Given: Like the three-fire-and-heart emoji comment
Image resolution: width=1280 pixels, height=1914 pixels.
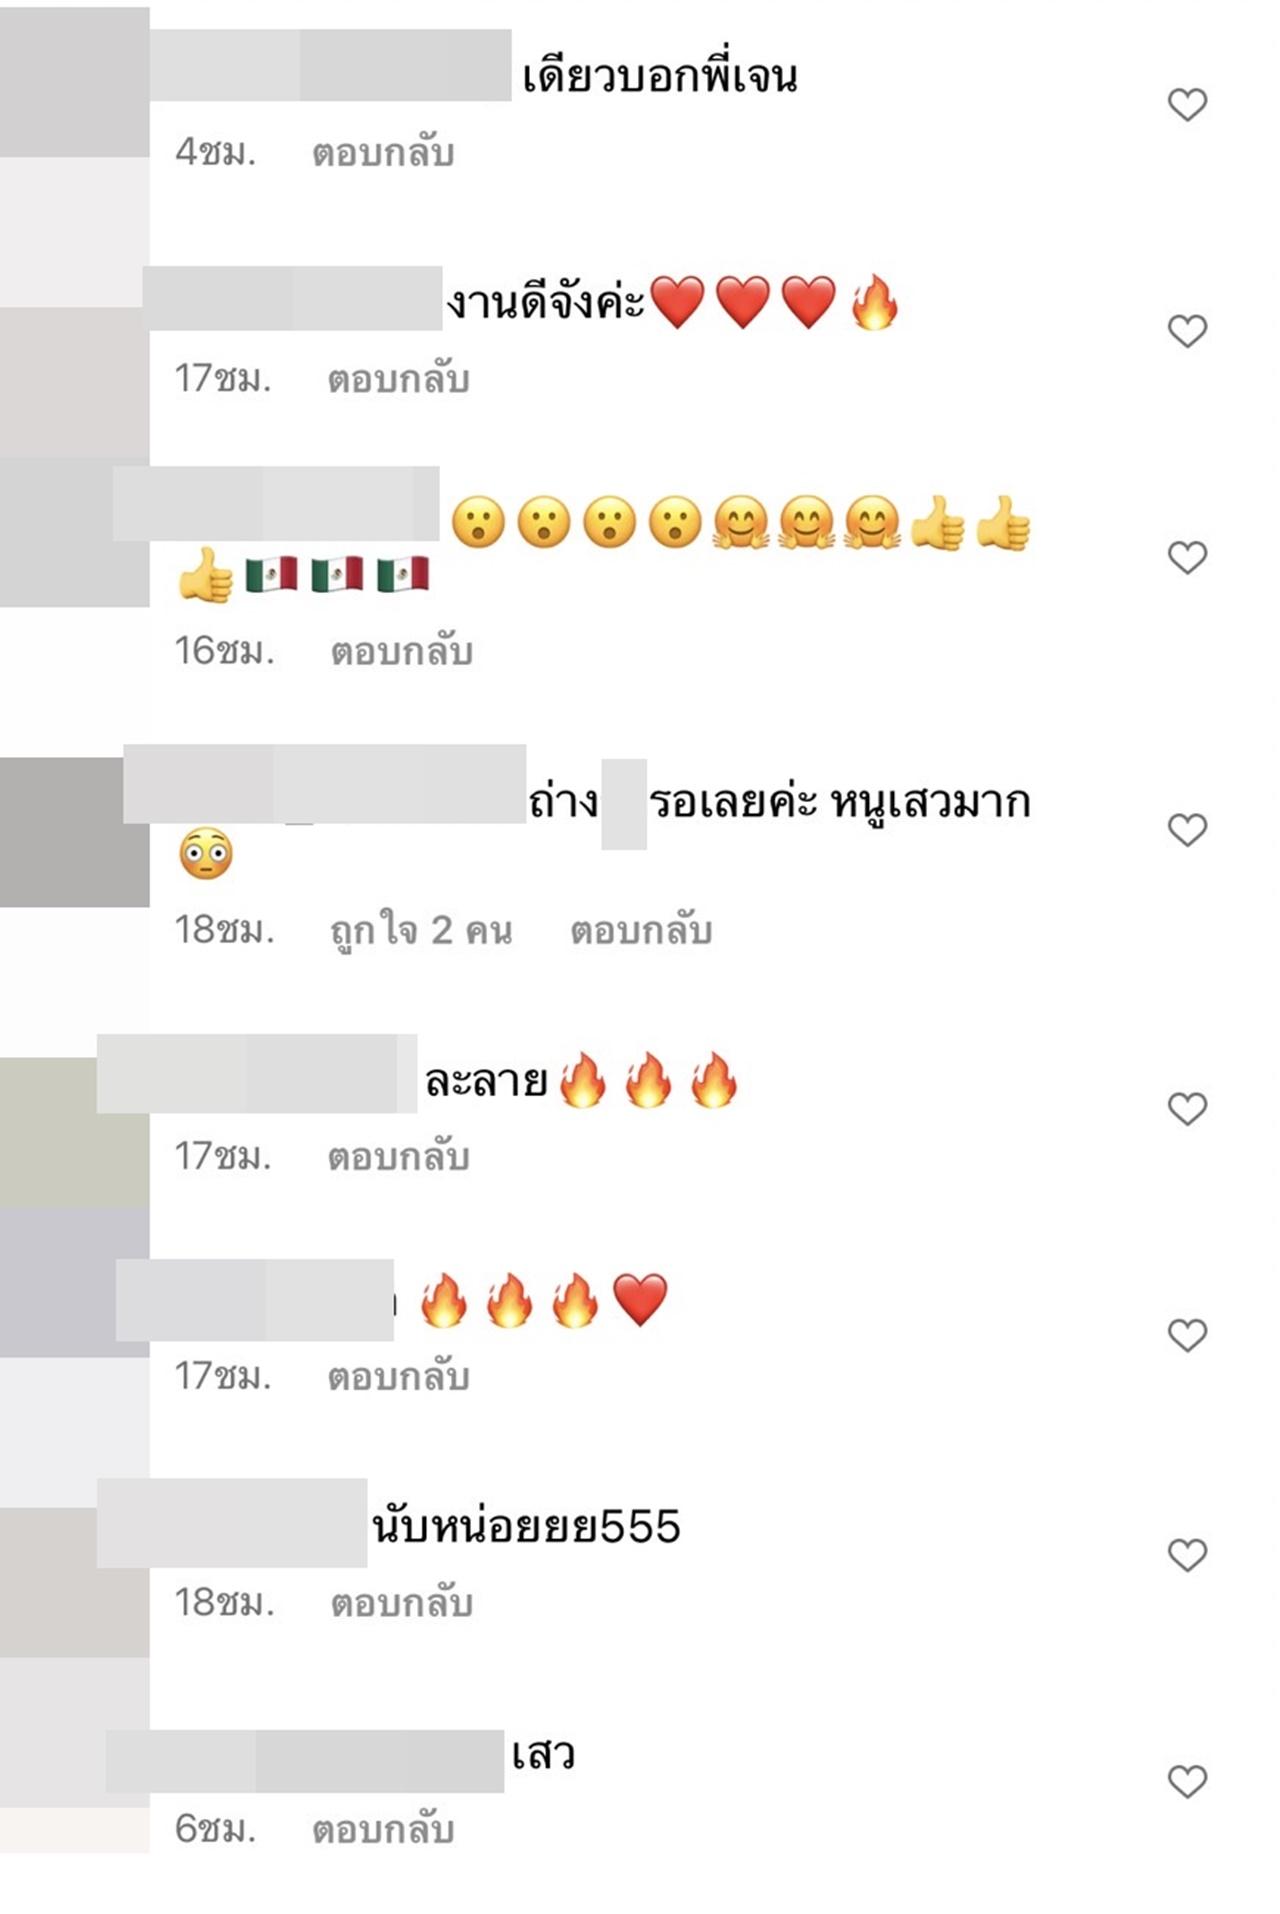Looking at the screenshot, I should pyautogui.click(x=1187, y=1335).
